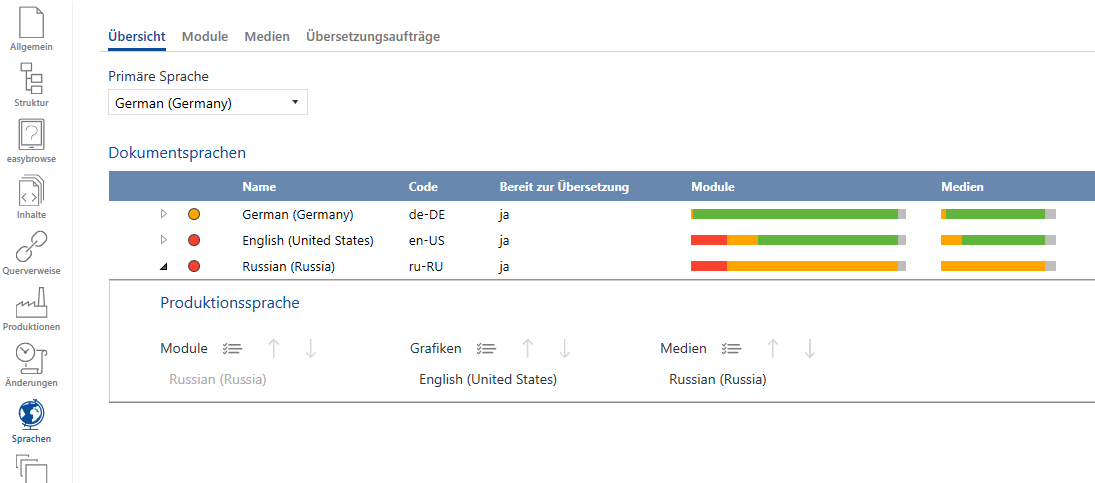Switch to the Module tab
Viewport: 1095px width, 483px height.
(x=205, y=37)
